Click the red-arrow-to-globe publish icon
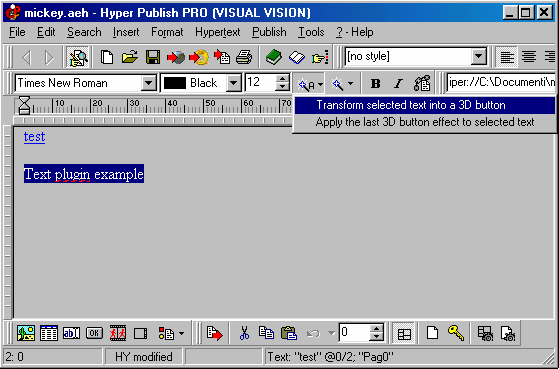559x369 pixels. (176, 57)
